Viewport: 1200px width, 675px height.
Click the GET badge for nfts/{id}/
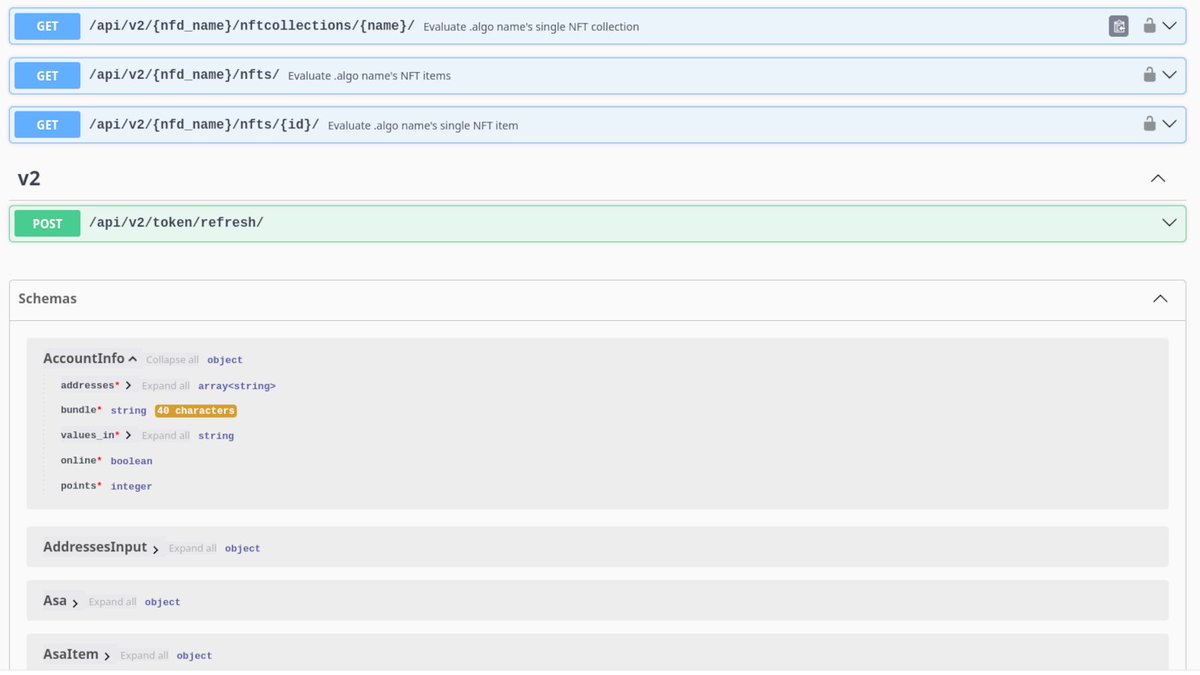[x=48, y=124]
